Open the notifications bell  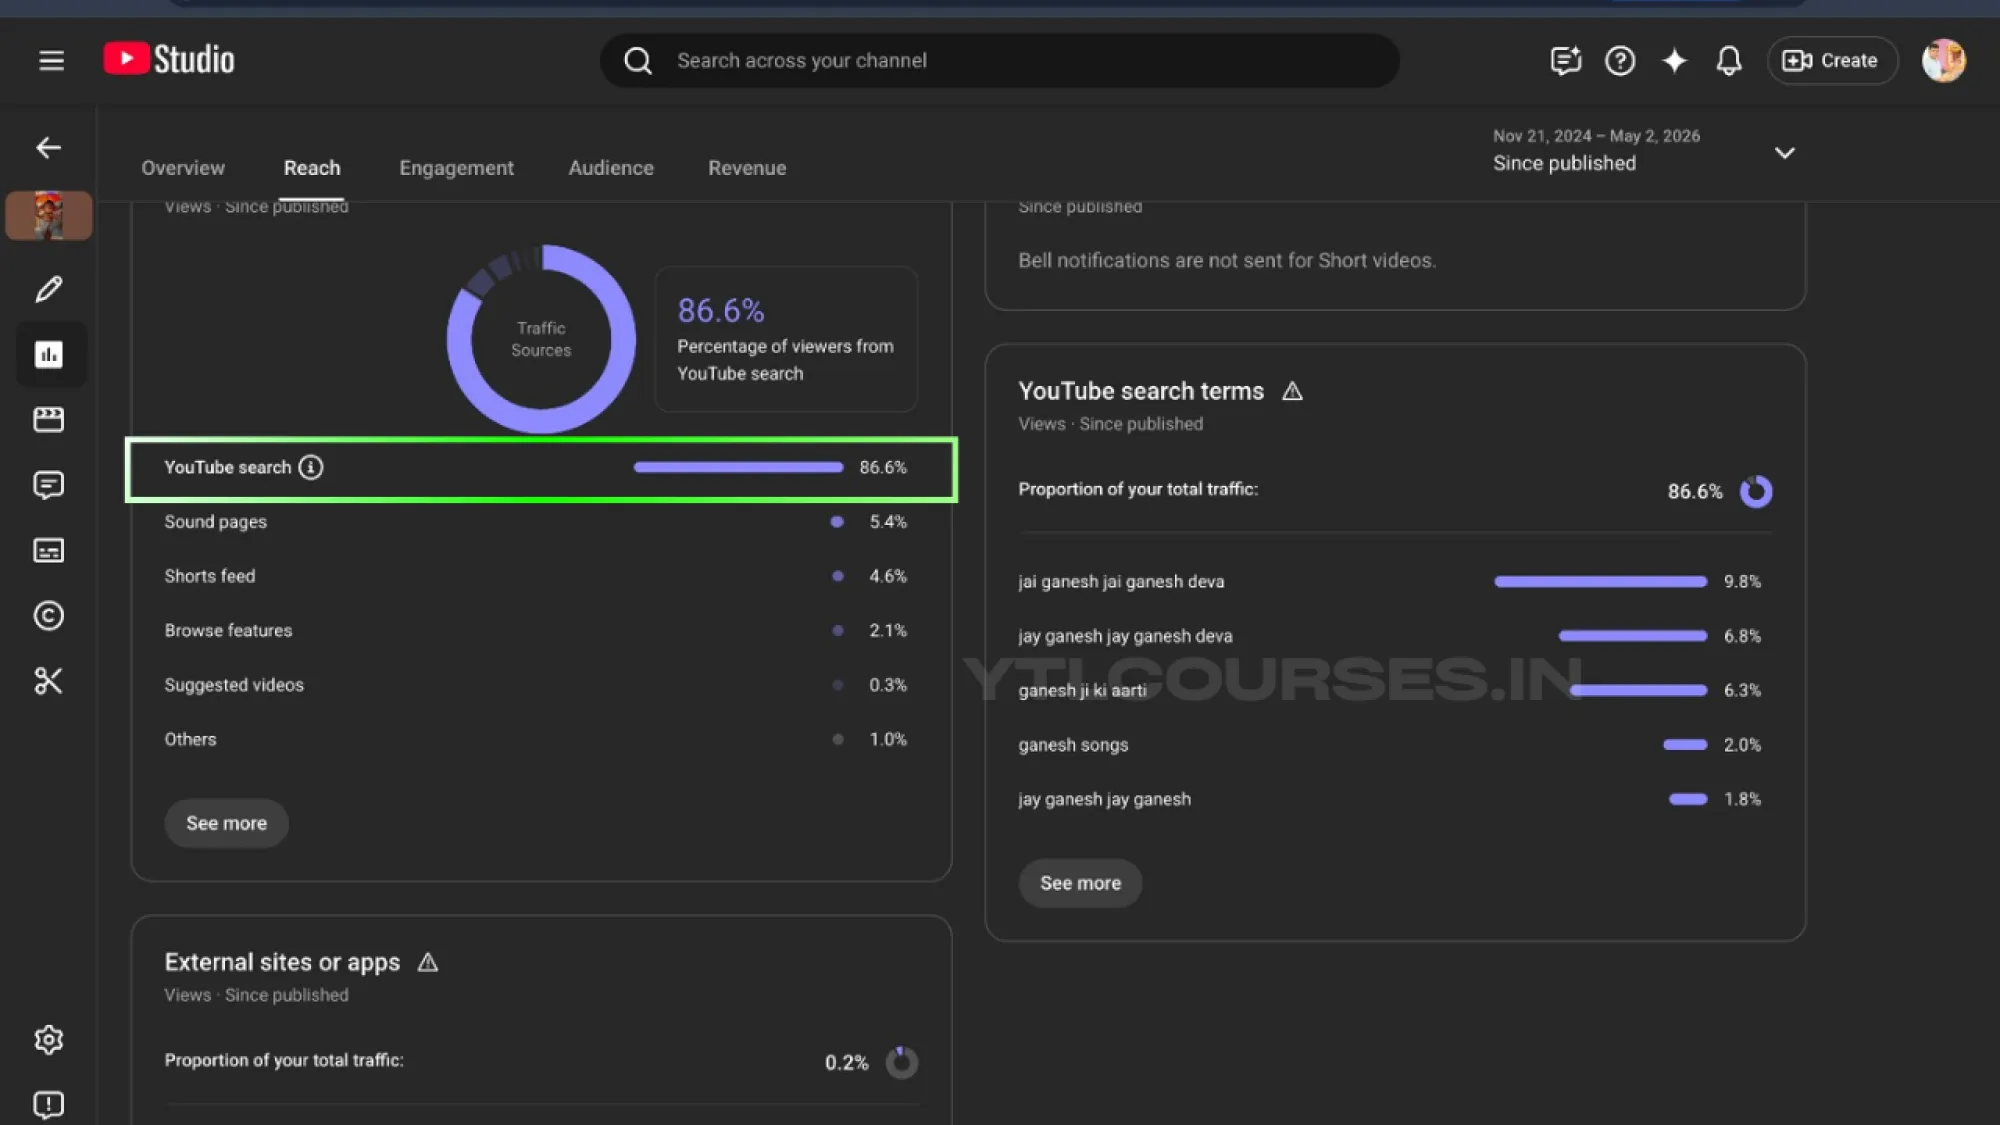(x=1729, y=61)
